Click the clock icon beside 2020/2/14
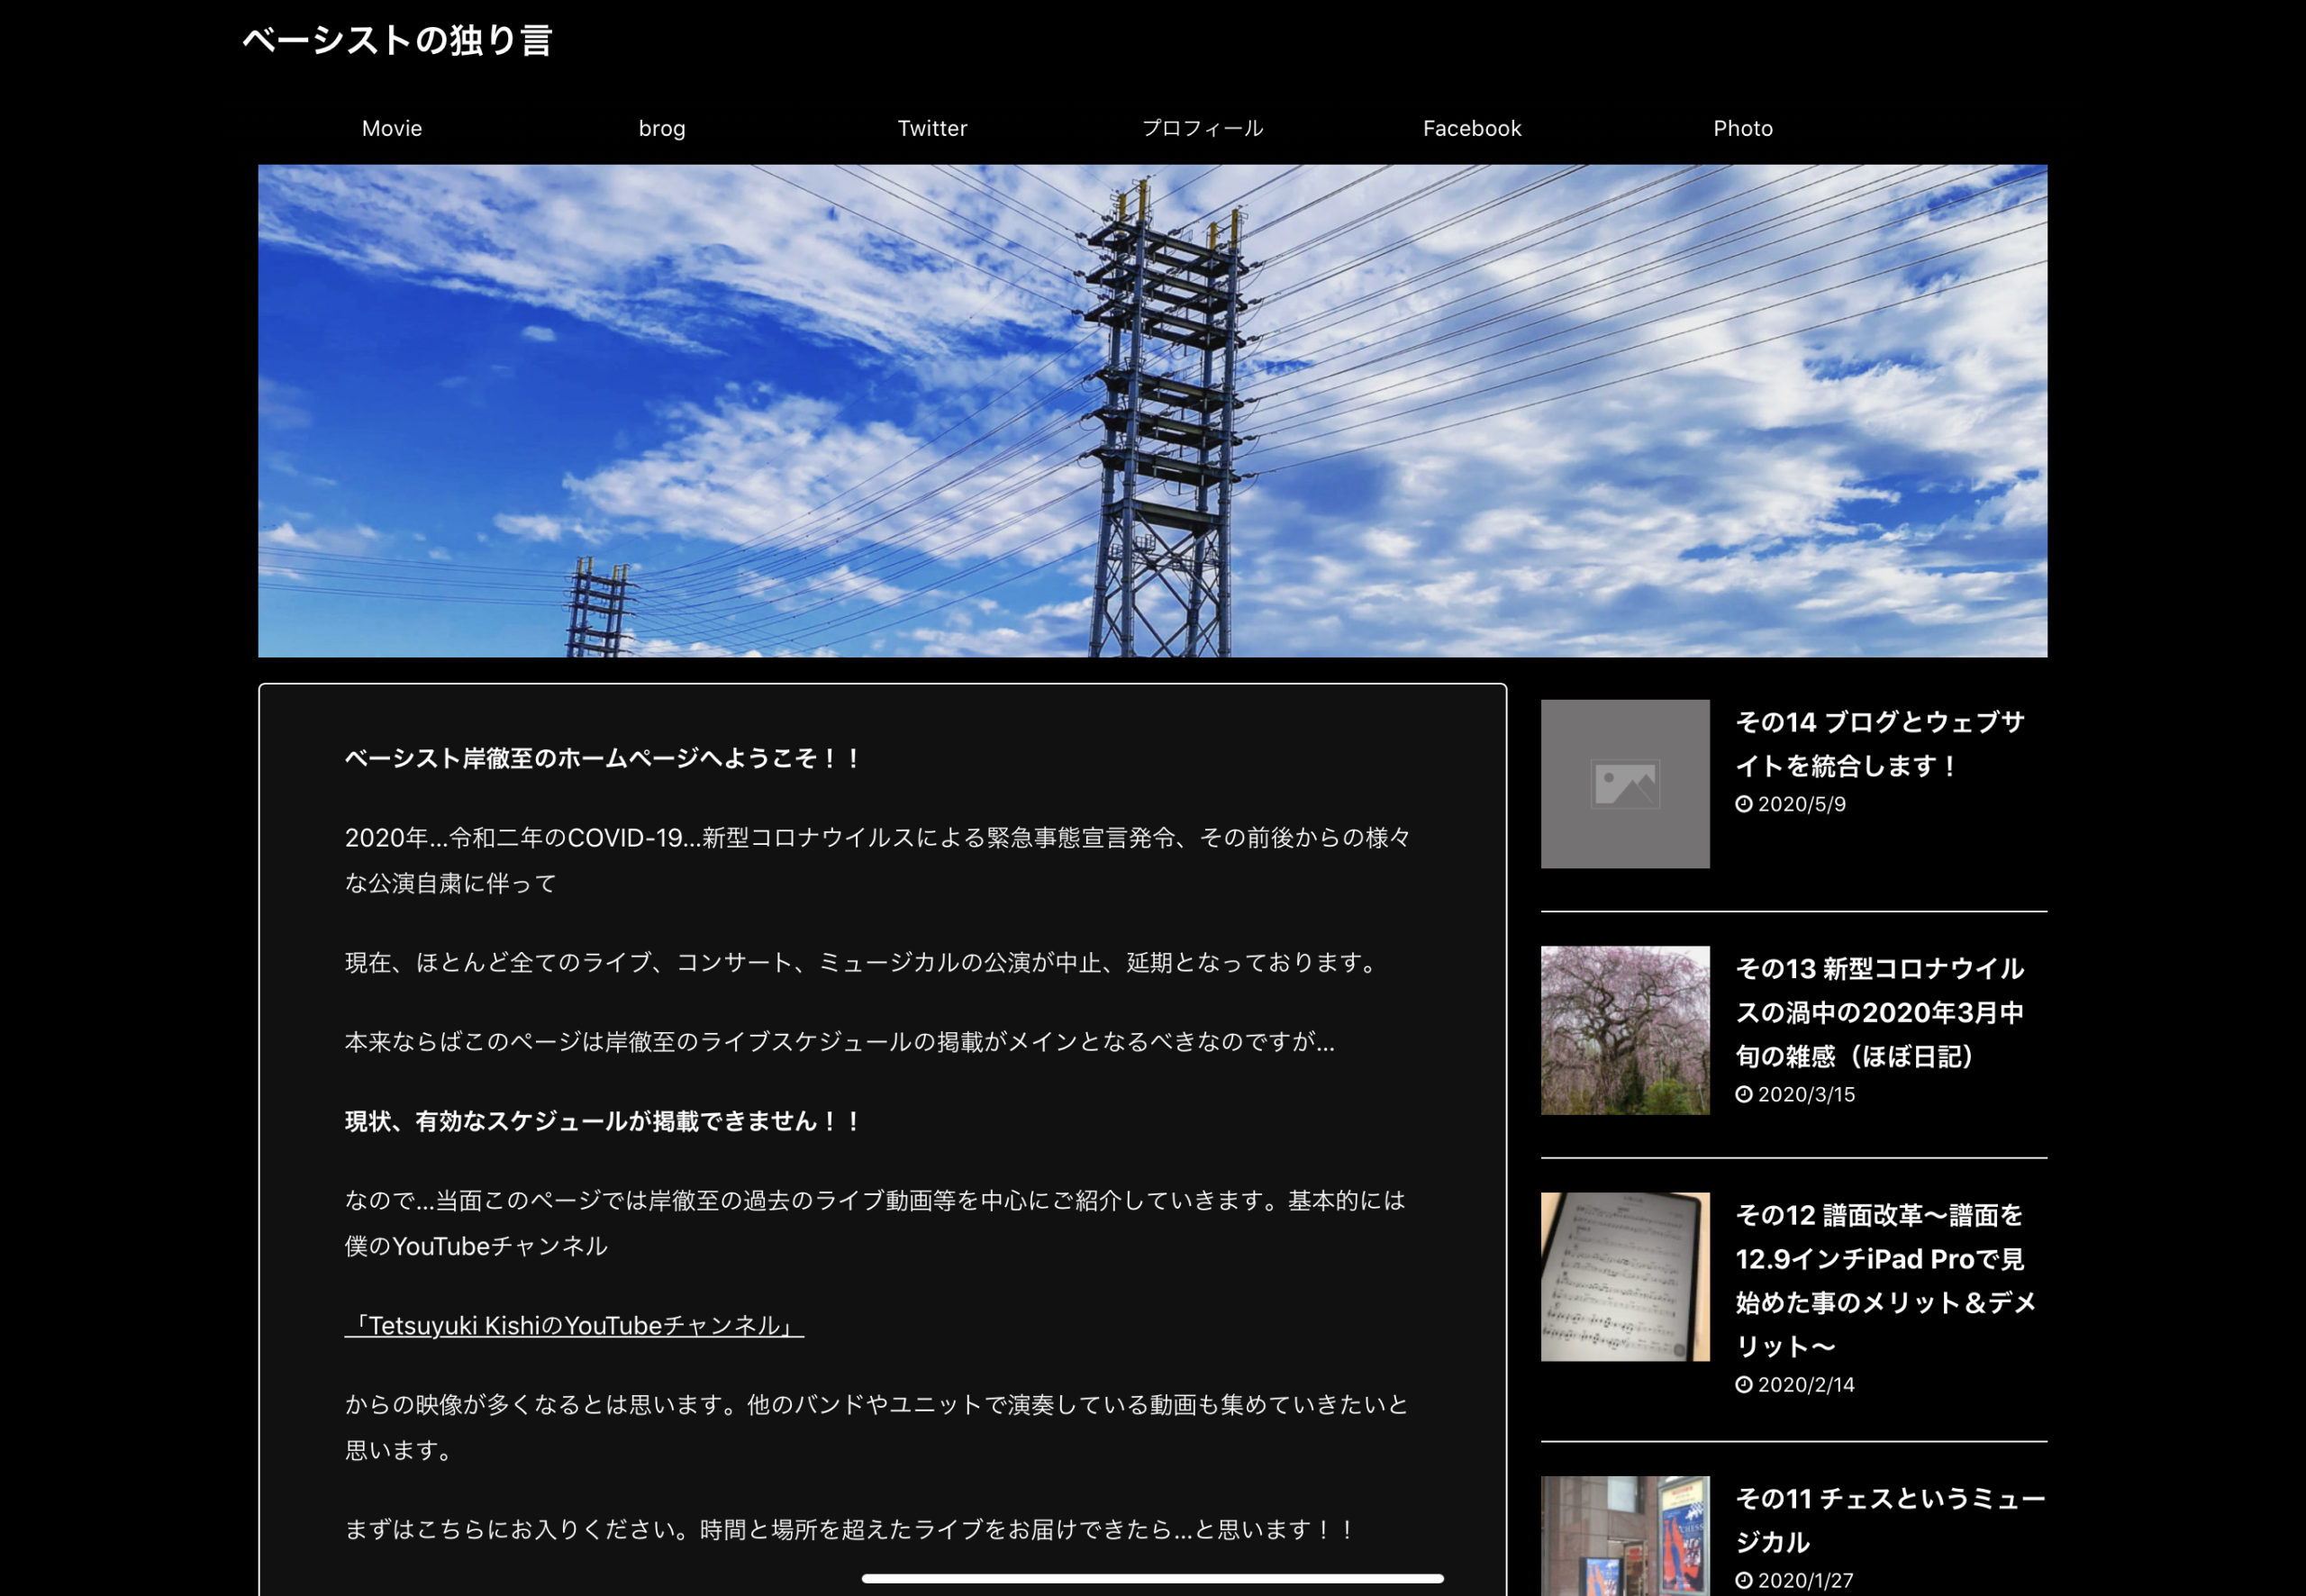Viewport: 2306px width, 1596px height. click(1744, 1384)
